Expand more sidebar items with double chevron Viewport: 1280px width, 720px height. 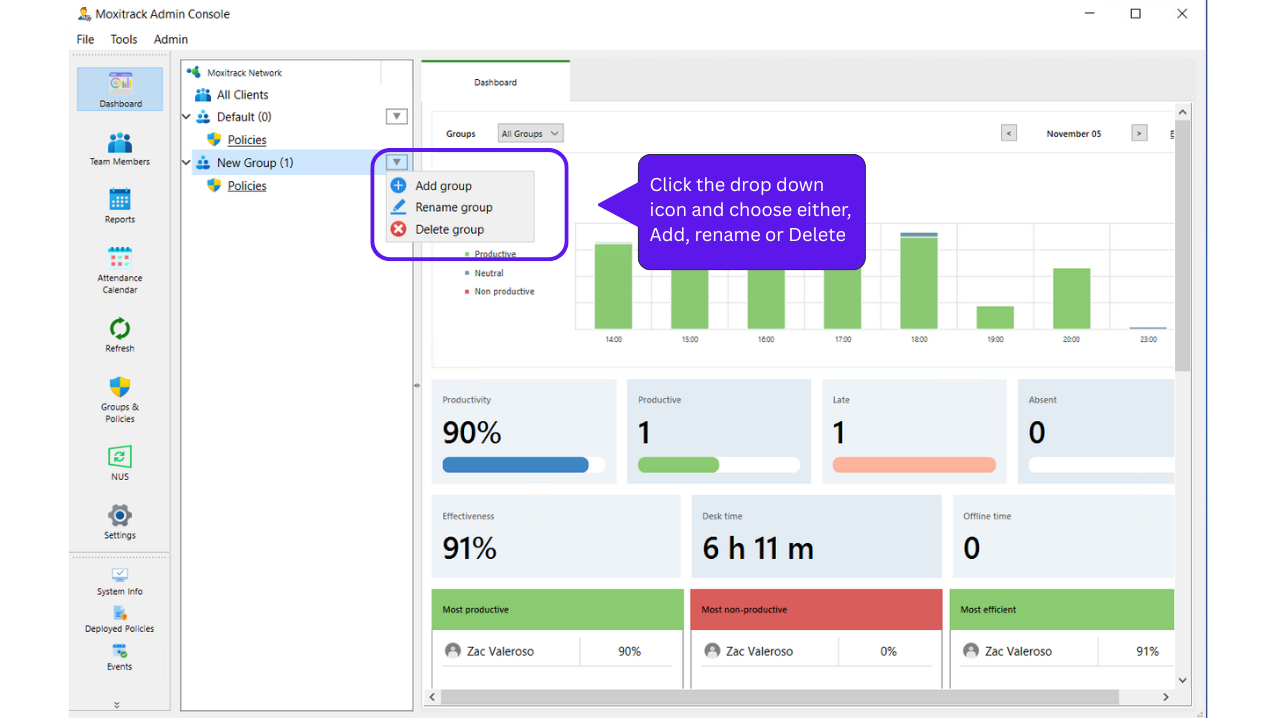(x=117, y=704)
